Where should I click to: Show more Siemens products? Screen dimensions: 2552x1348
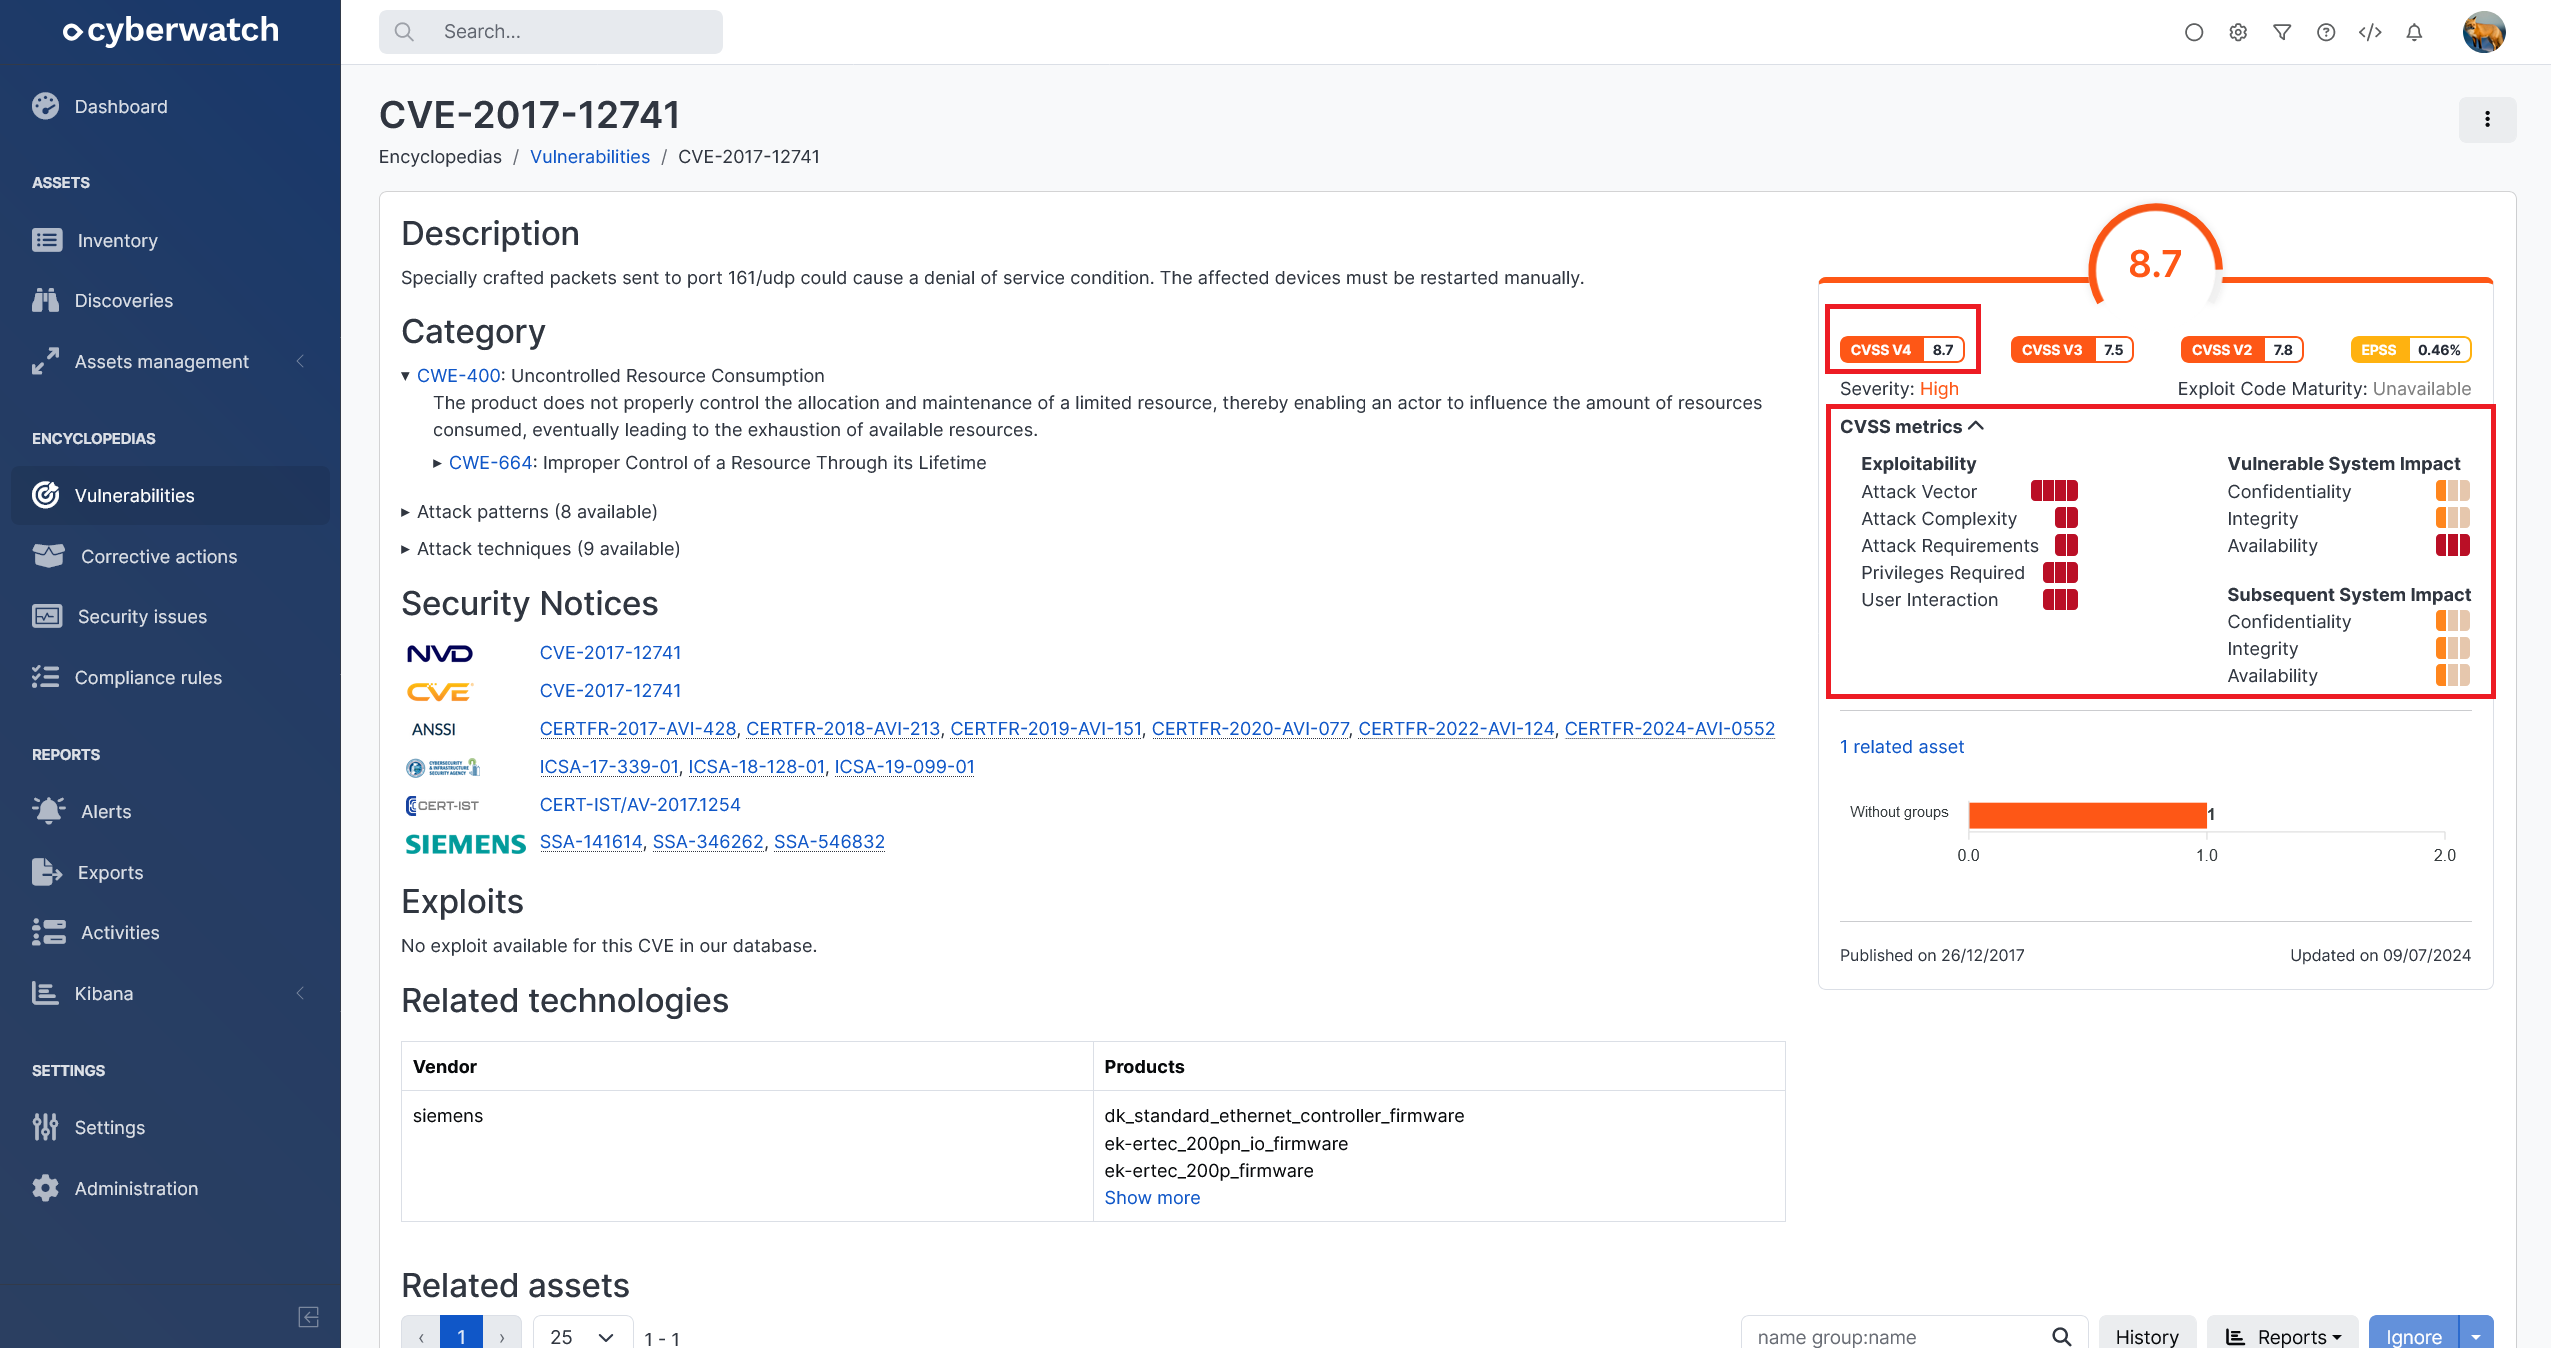[1152, 1198]
